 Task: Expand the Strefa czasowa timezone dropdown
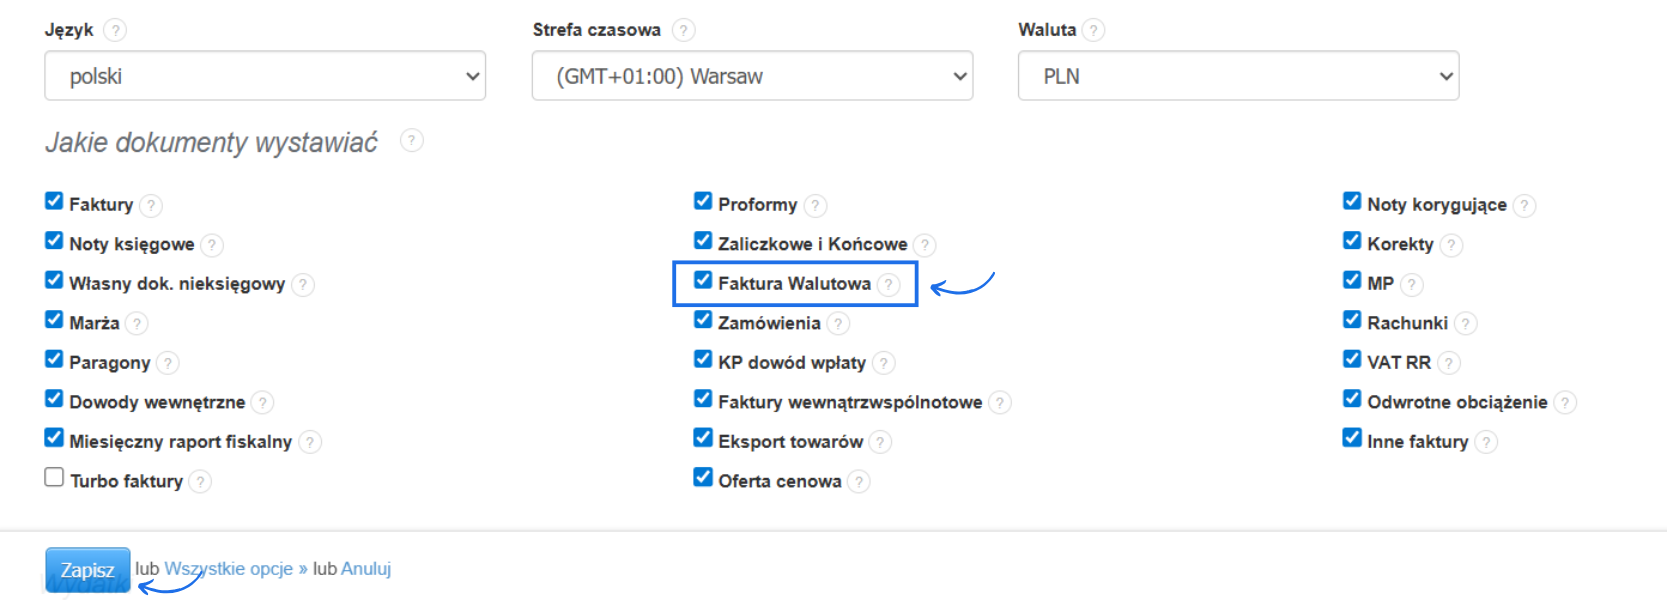pyautogui.click(x=752, y=76)
